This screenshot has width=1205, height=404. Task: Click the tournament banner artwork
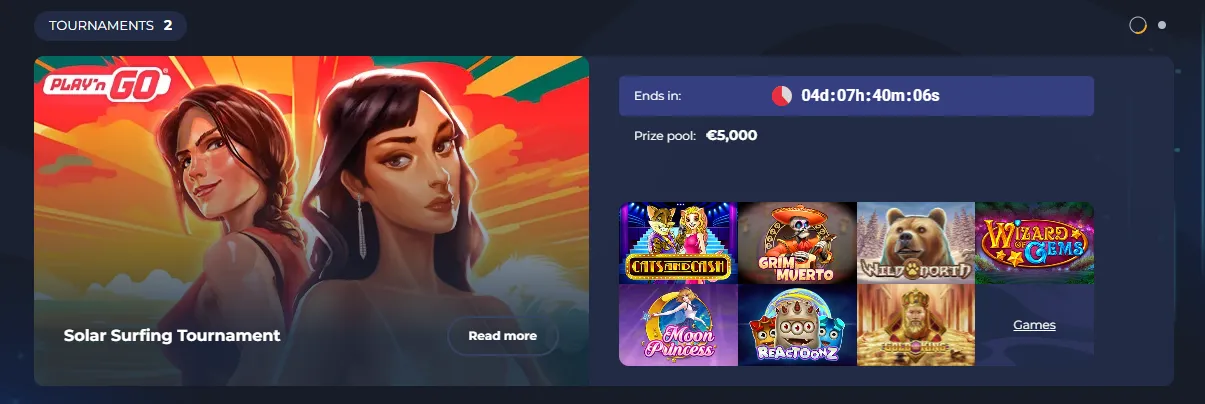311,221
